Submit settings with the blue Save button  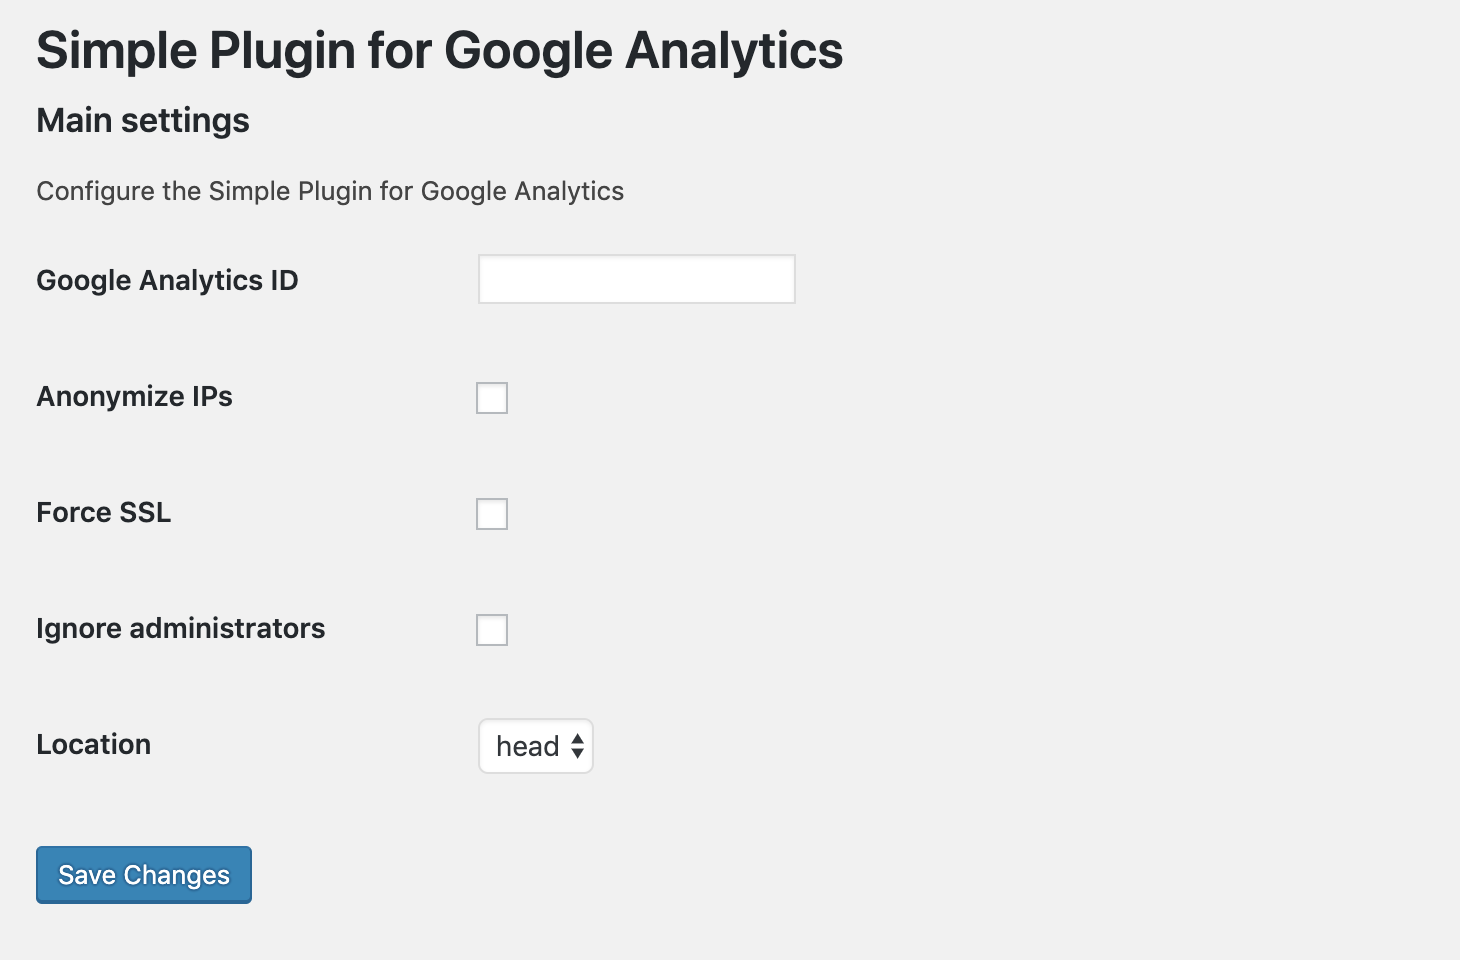144,875
